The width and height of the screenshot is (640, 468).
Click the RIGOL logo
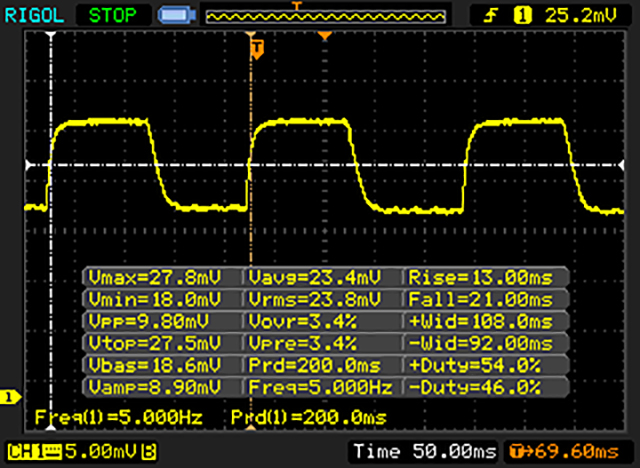tap(34, 16)
